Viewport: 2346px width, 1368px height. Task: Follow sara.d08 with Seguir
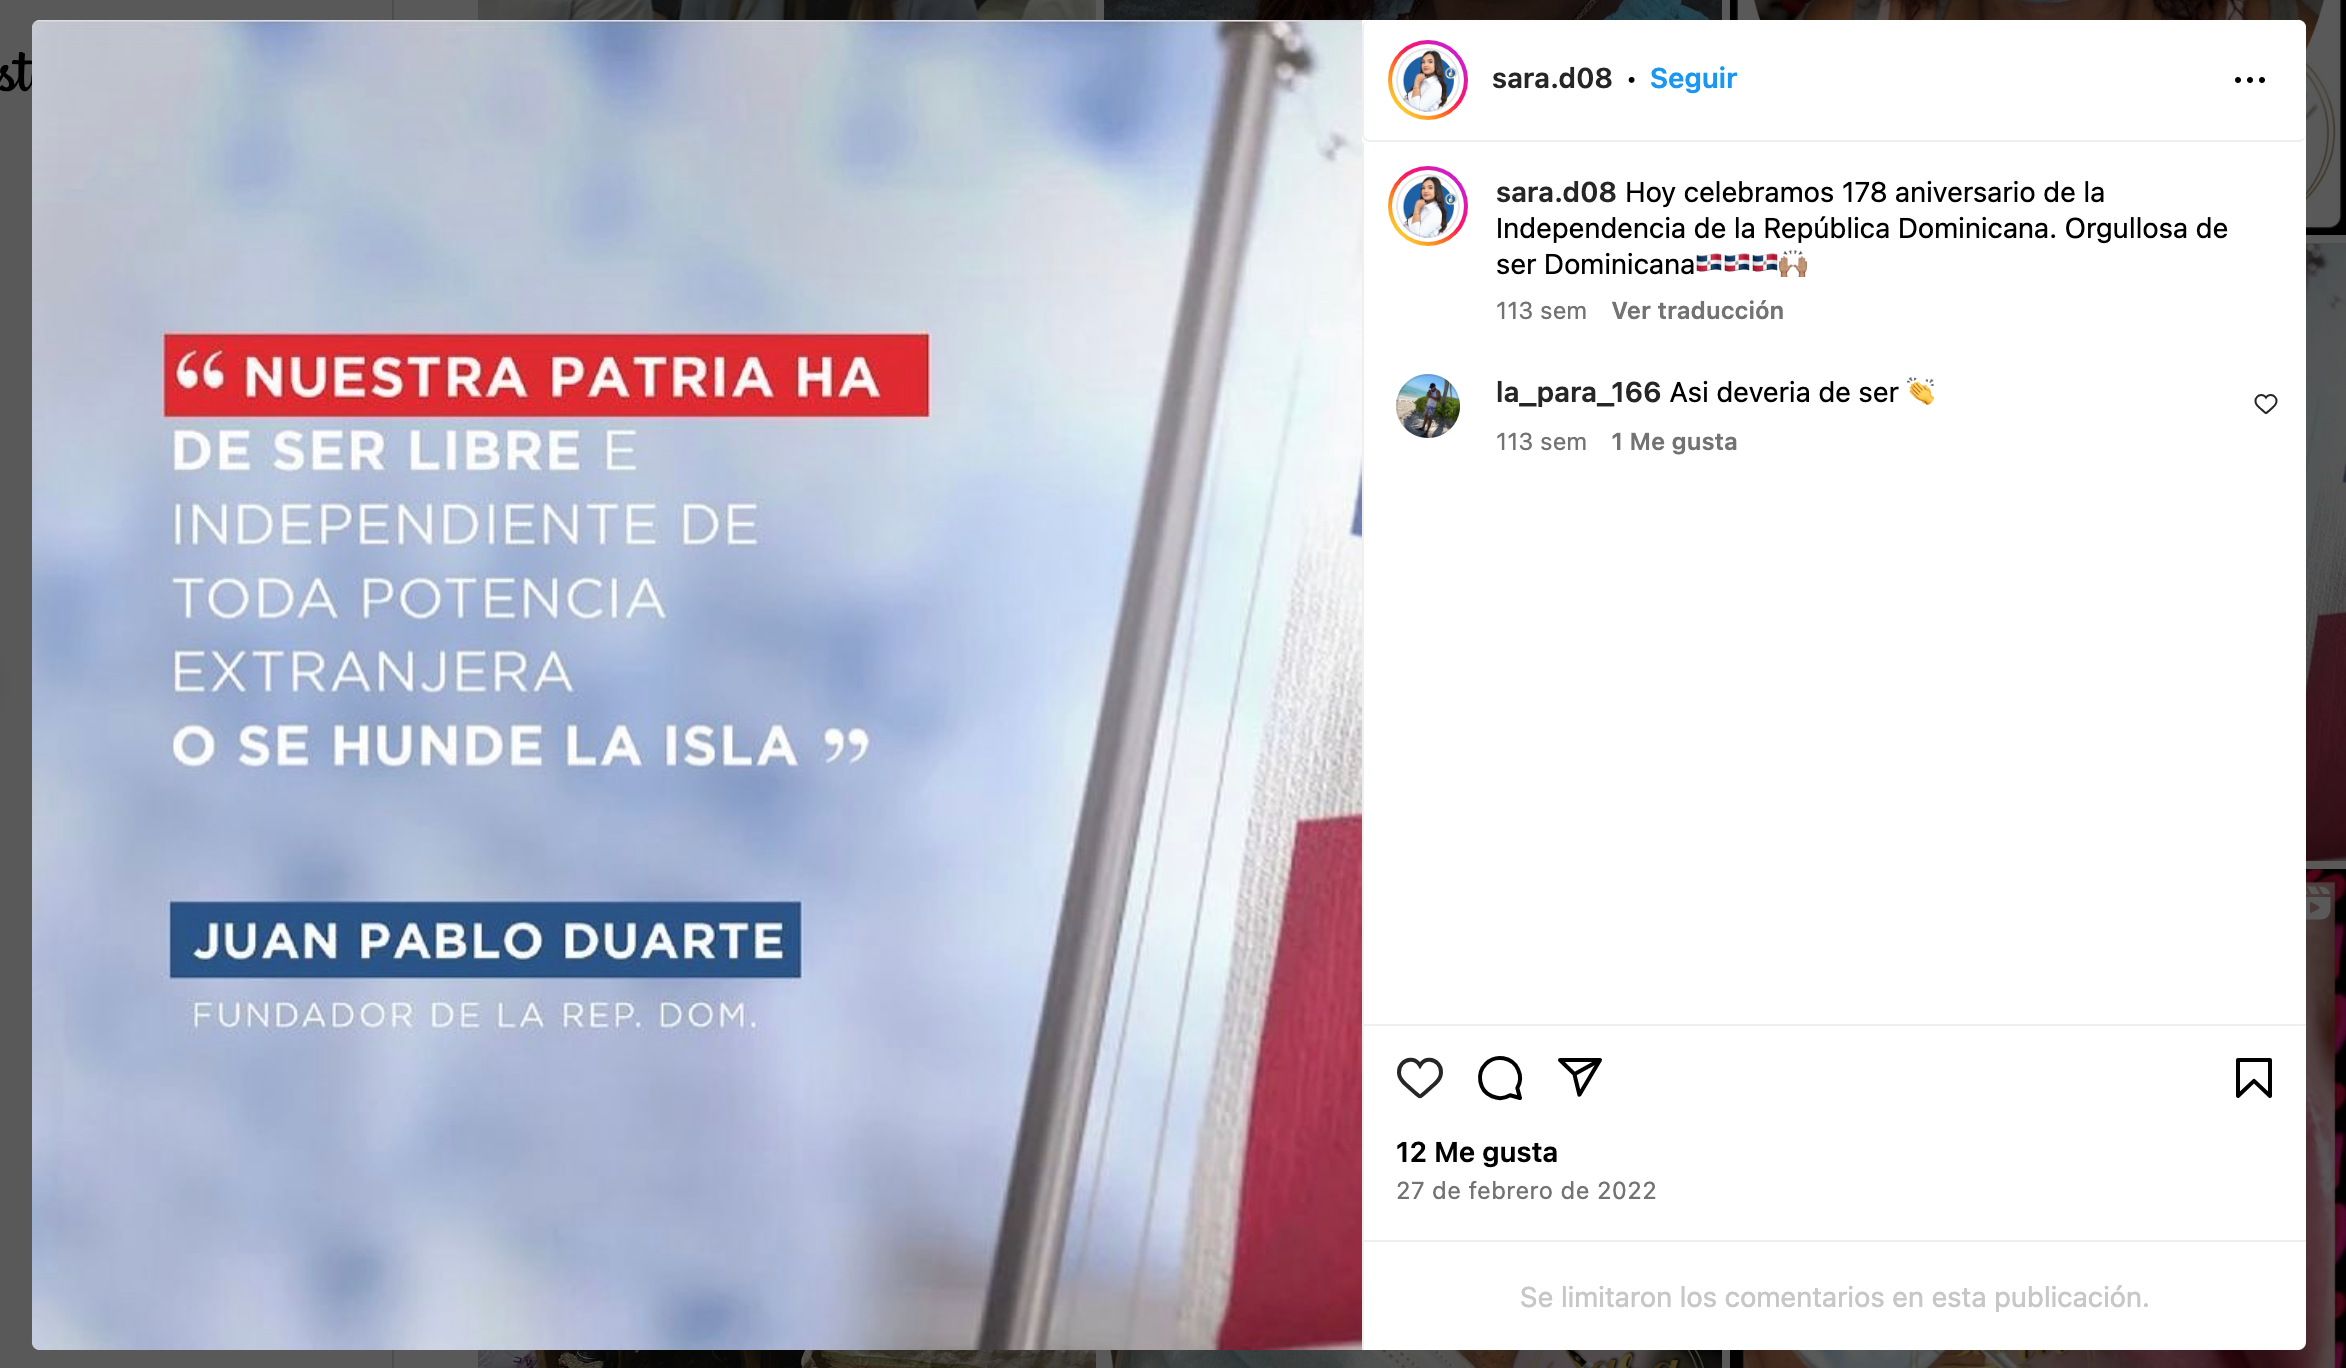tap(1693, 78)
